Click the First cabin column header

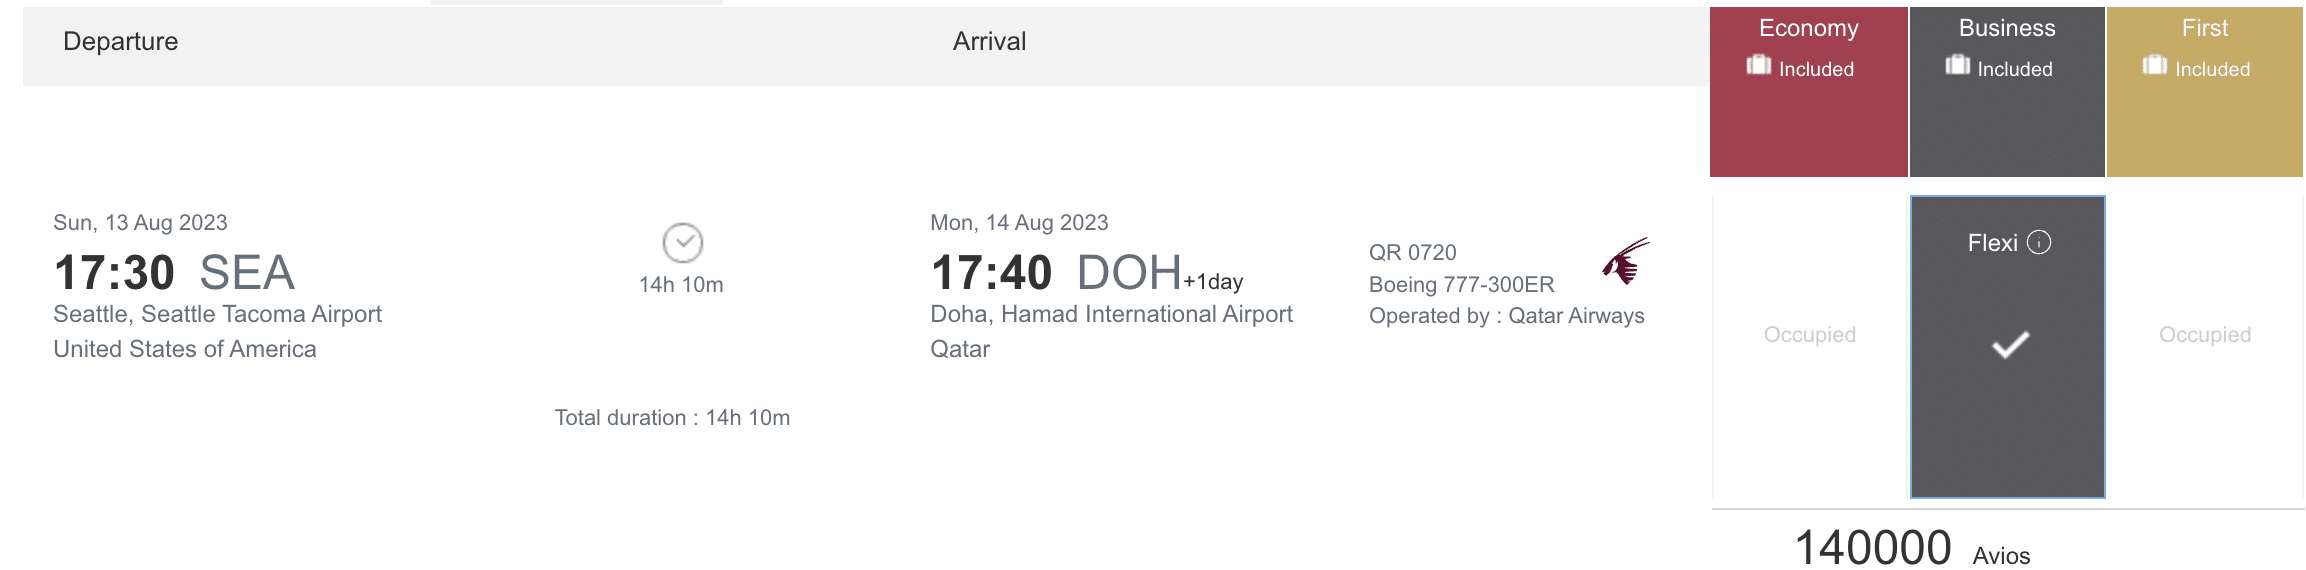pos(2205,28)
